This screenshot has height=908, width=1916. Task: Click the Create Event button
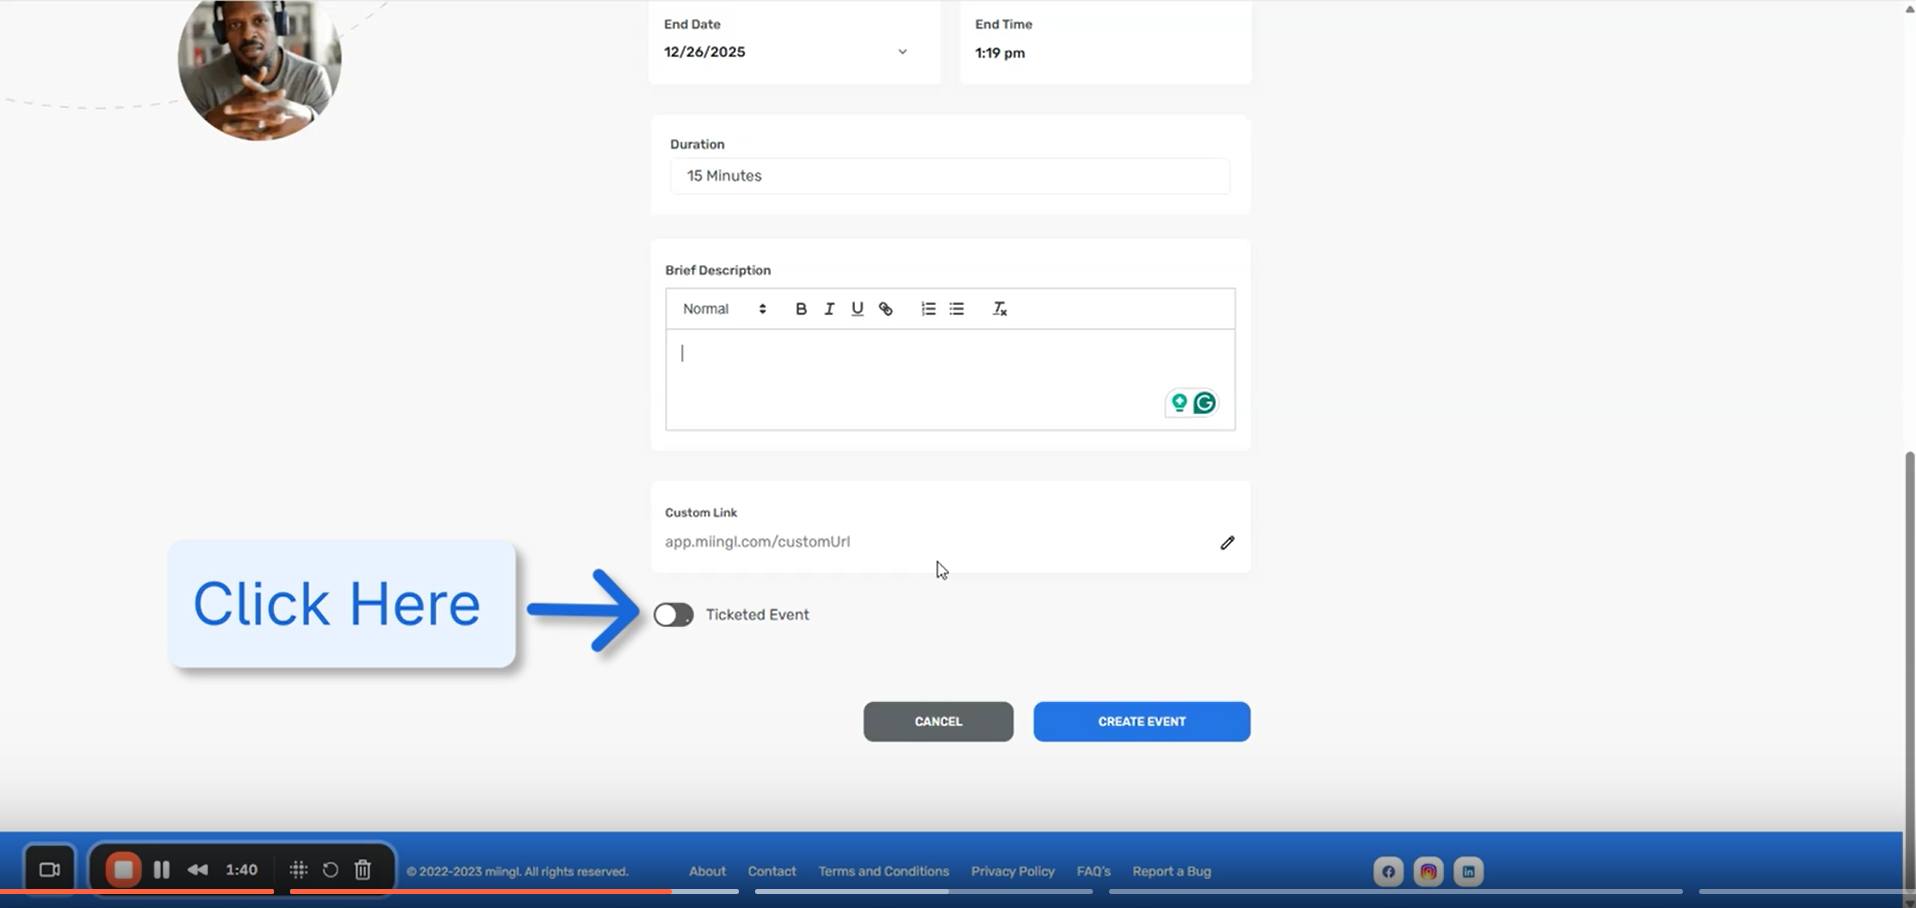point(1141,721)
